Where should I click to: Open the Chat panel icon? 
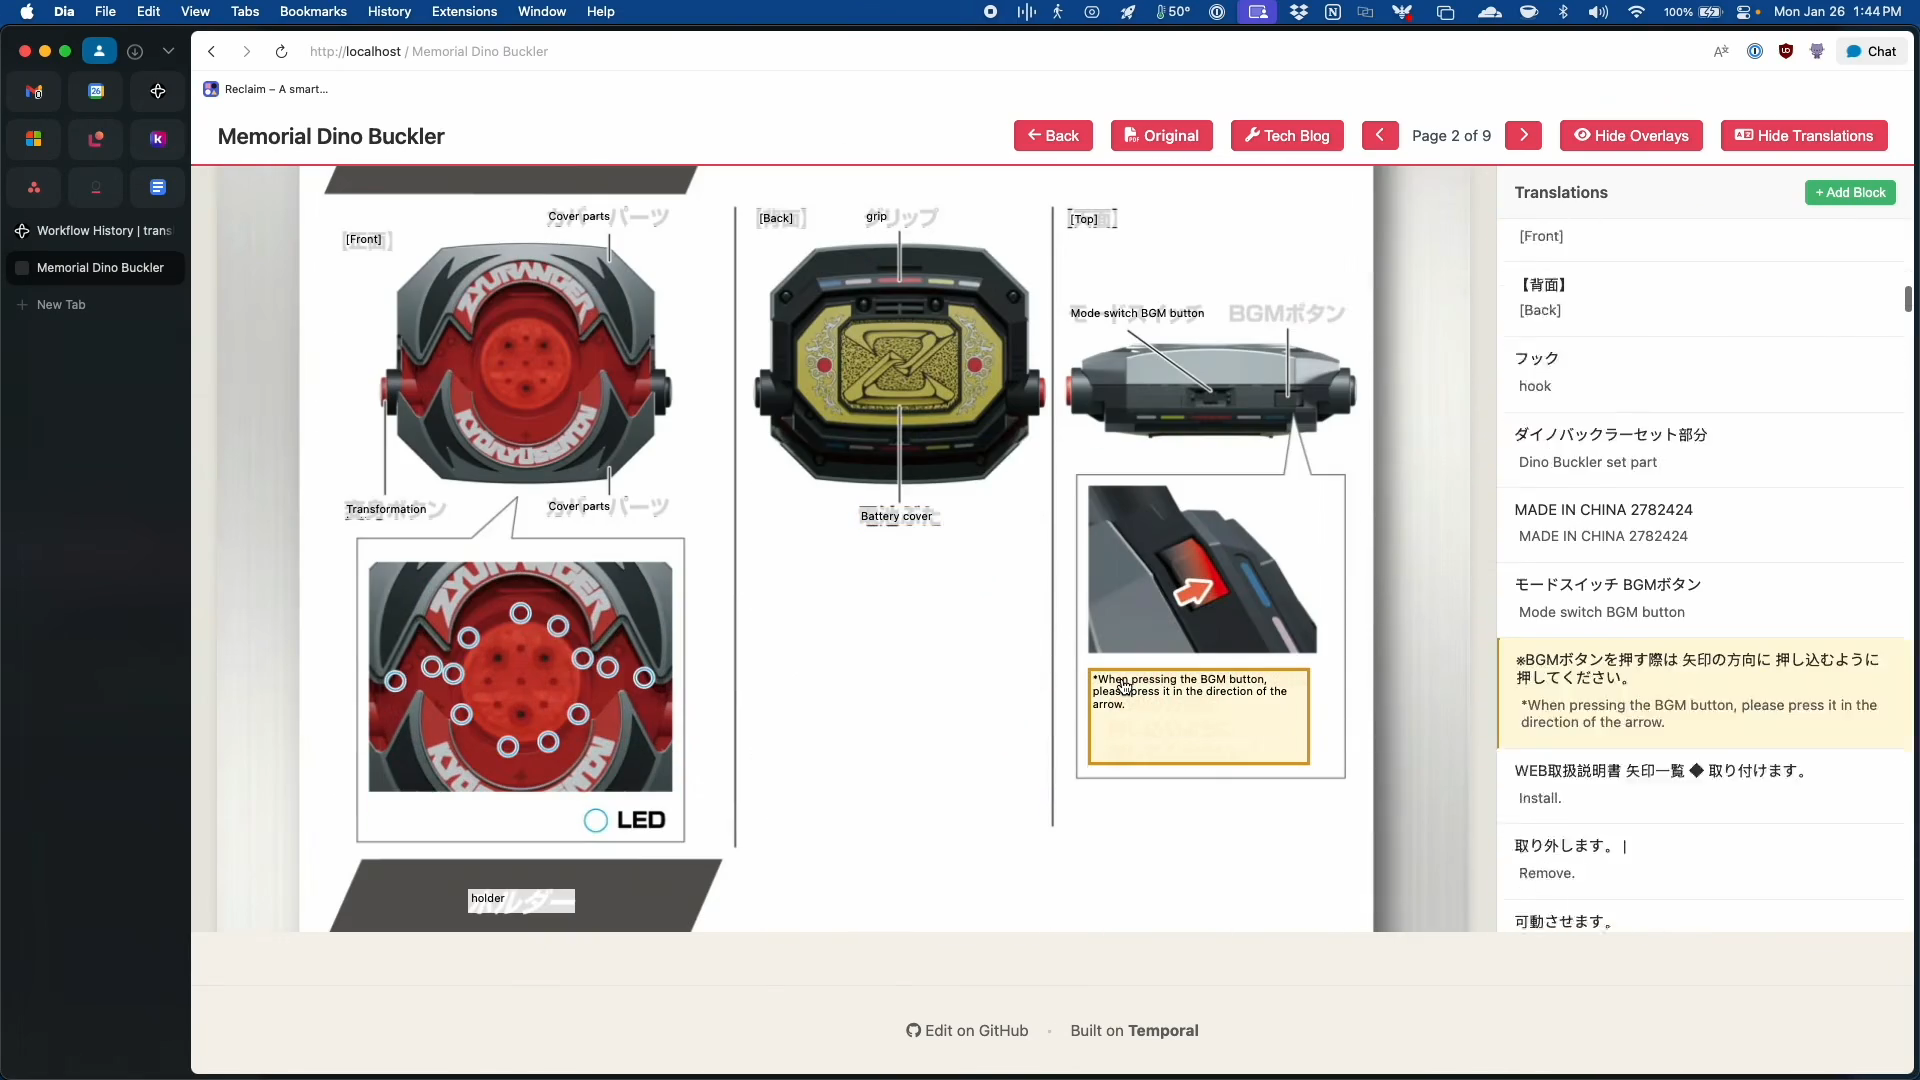pyautogui.click(x=1871, y=51)
